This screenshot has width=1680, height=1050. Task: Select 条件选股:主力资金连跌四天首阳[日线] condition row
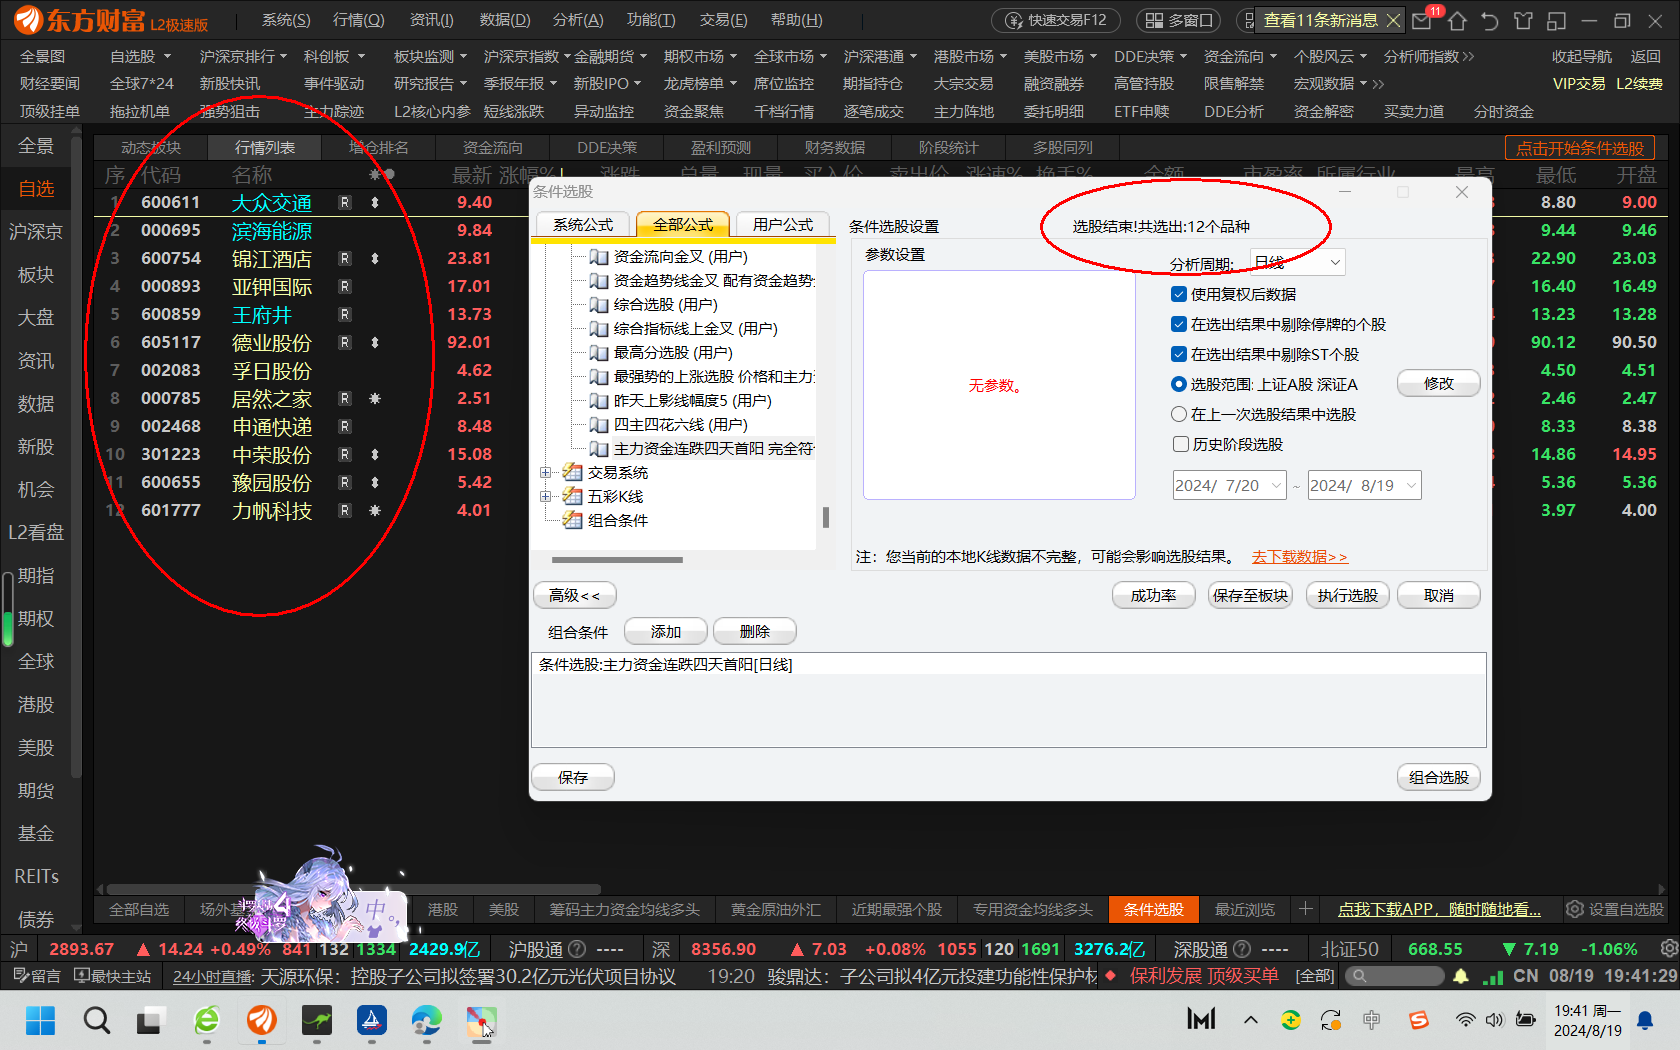[x=1008, y=664]
